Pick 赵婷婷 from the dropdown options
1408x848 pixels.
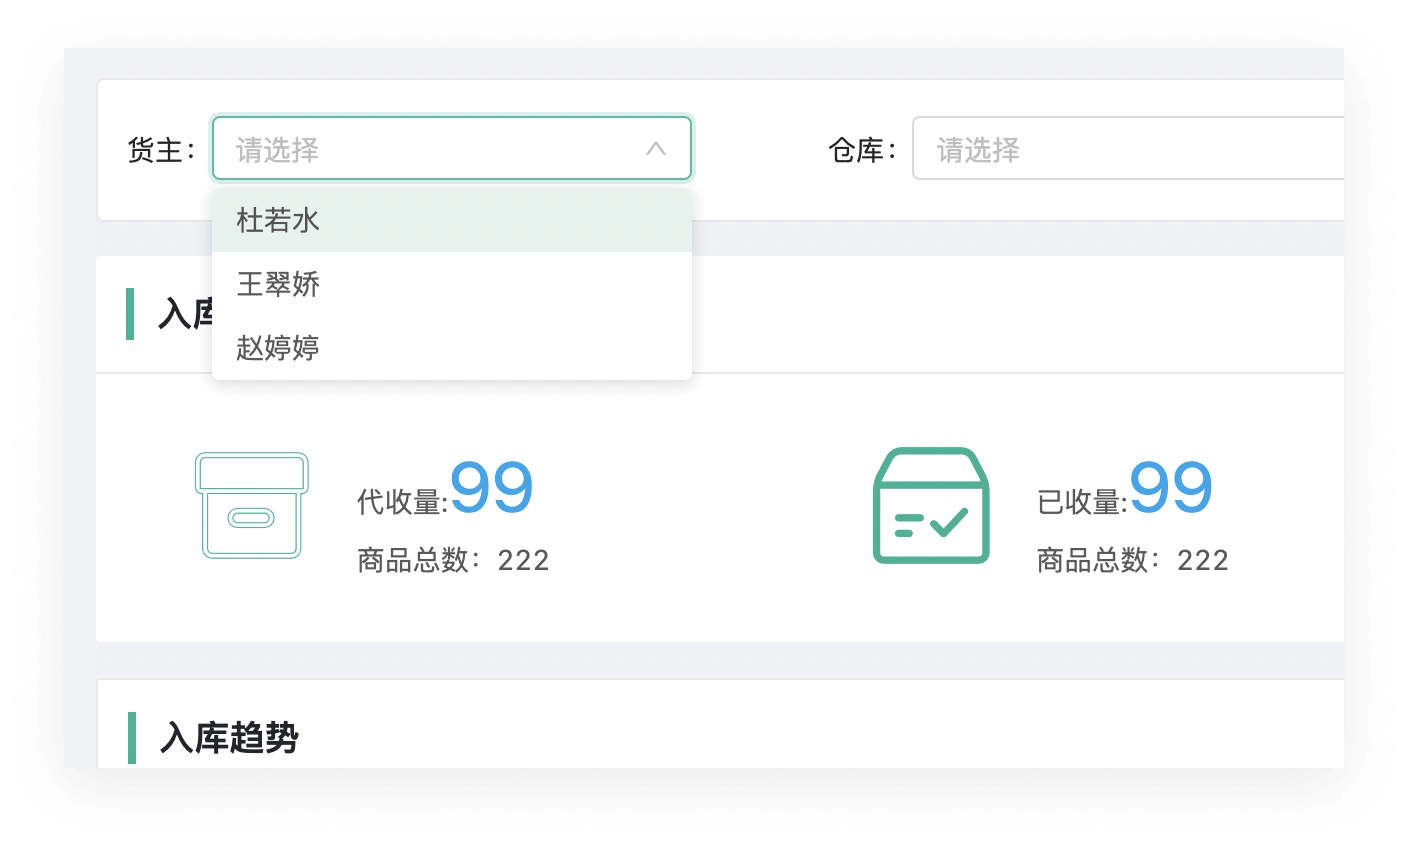point(452,348)
